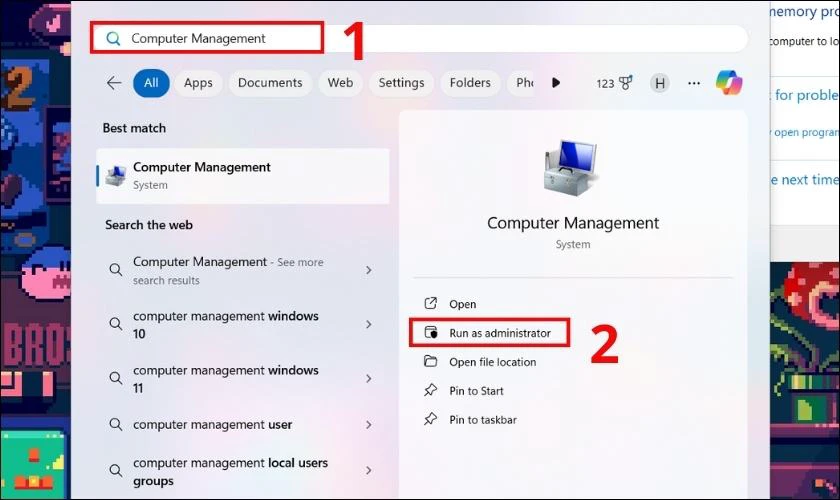Click the folder icon for Open file location
This screenshot has width=840, height=500.
pyautogui.click(x=431, y=361)
